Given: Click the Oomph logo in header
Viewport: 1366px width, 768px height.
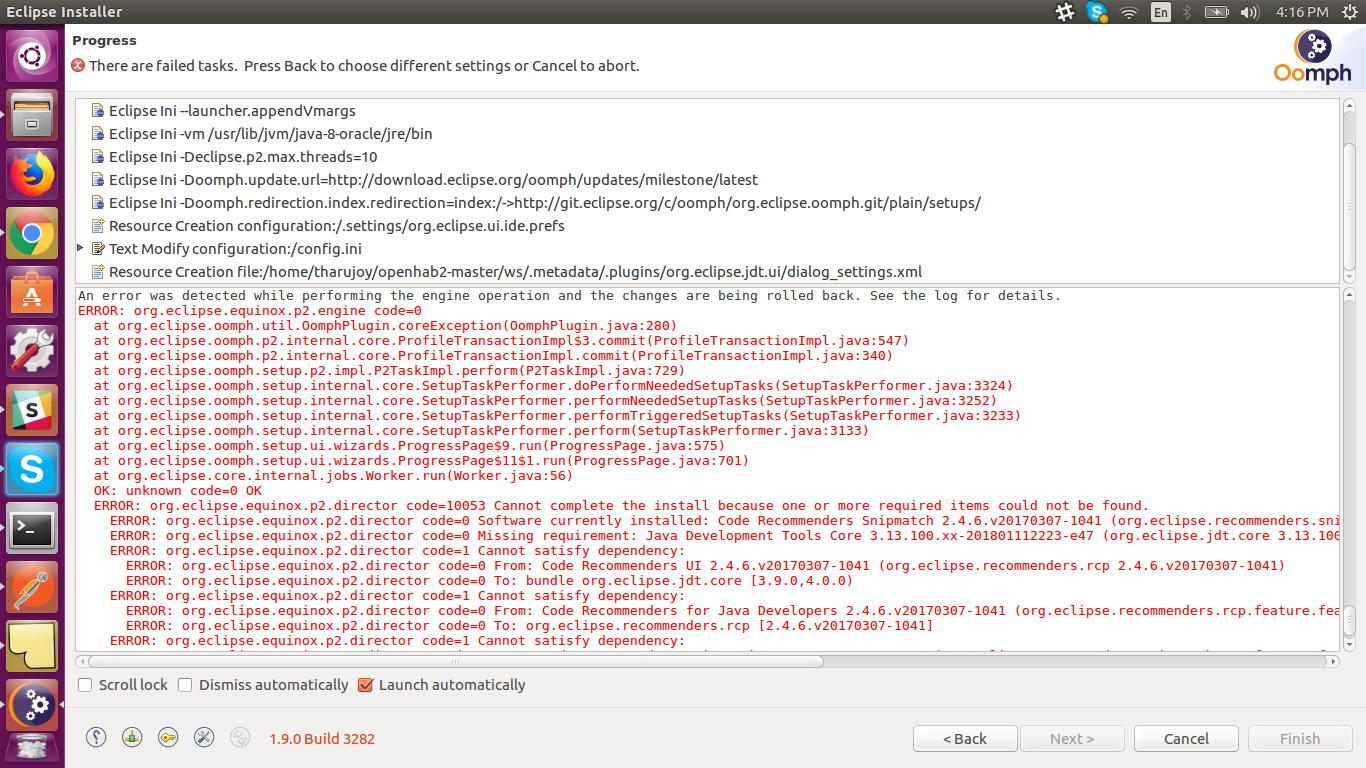Looking at the screenshot, I should (1312, 56).
